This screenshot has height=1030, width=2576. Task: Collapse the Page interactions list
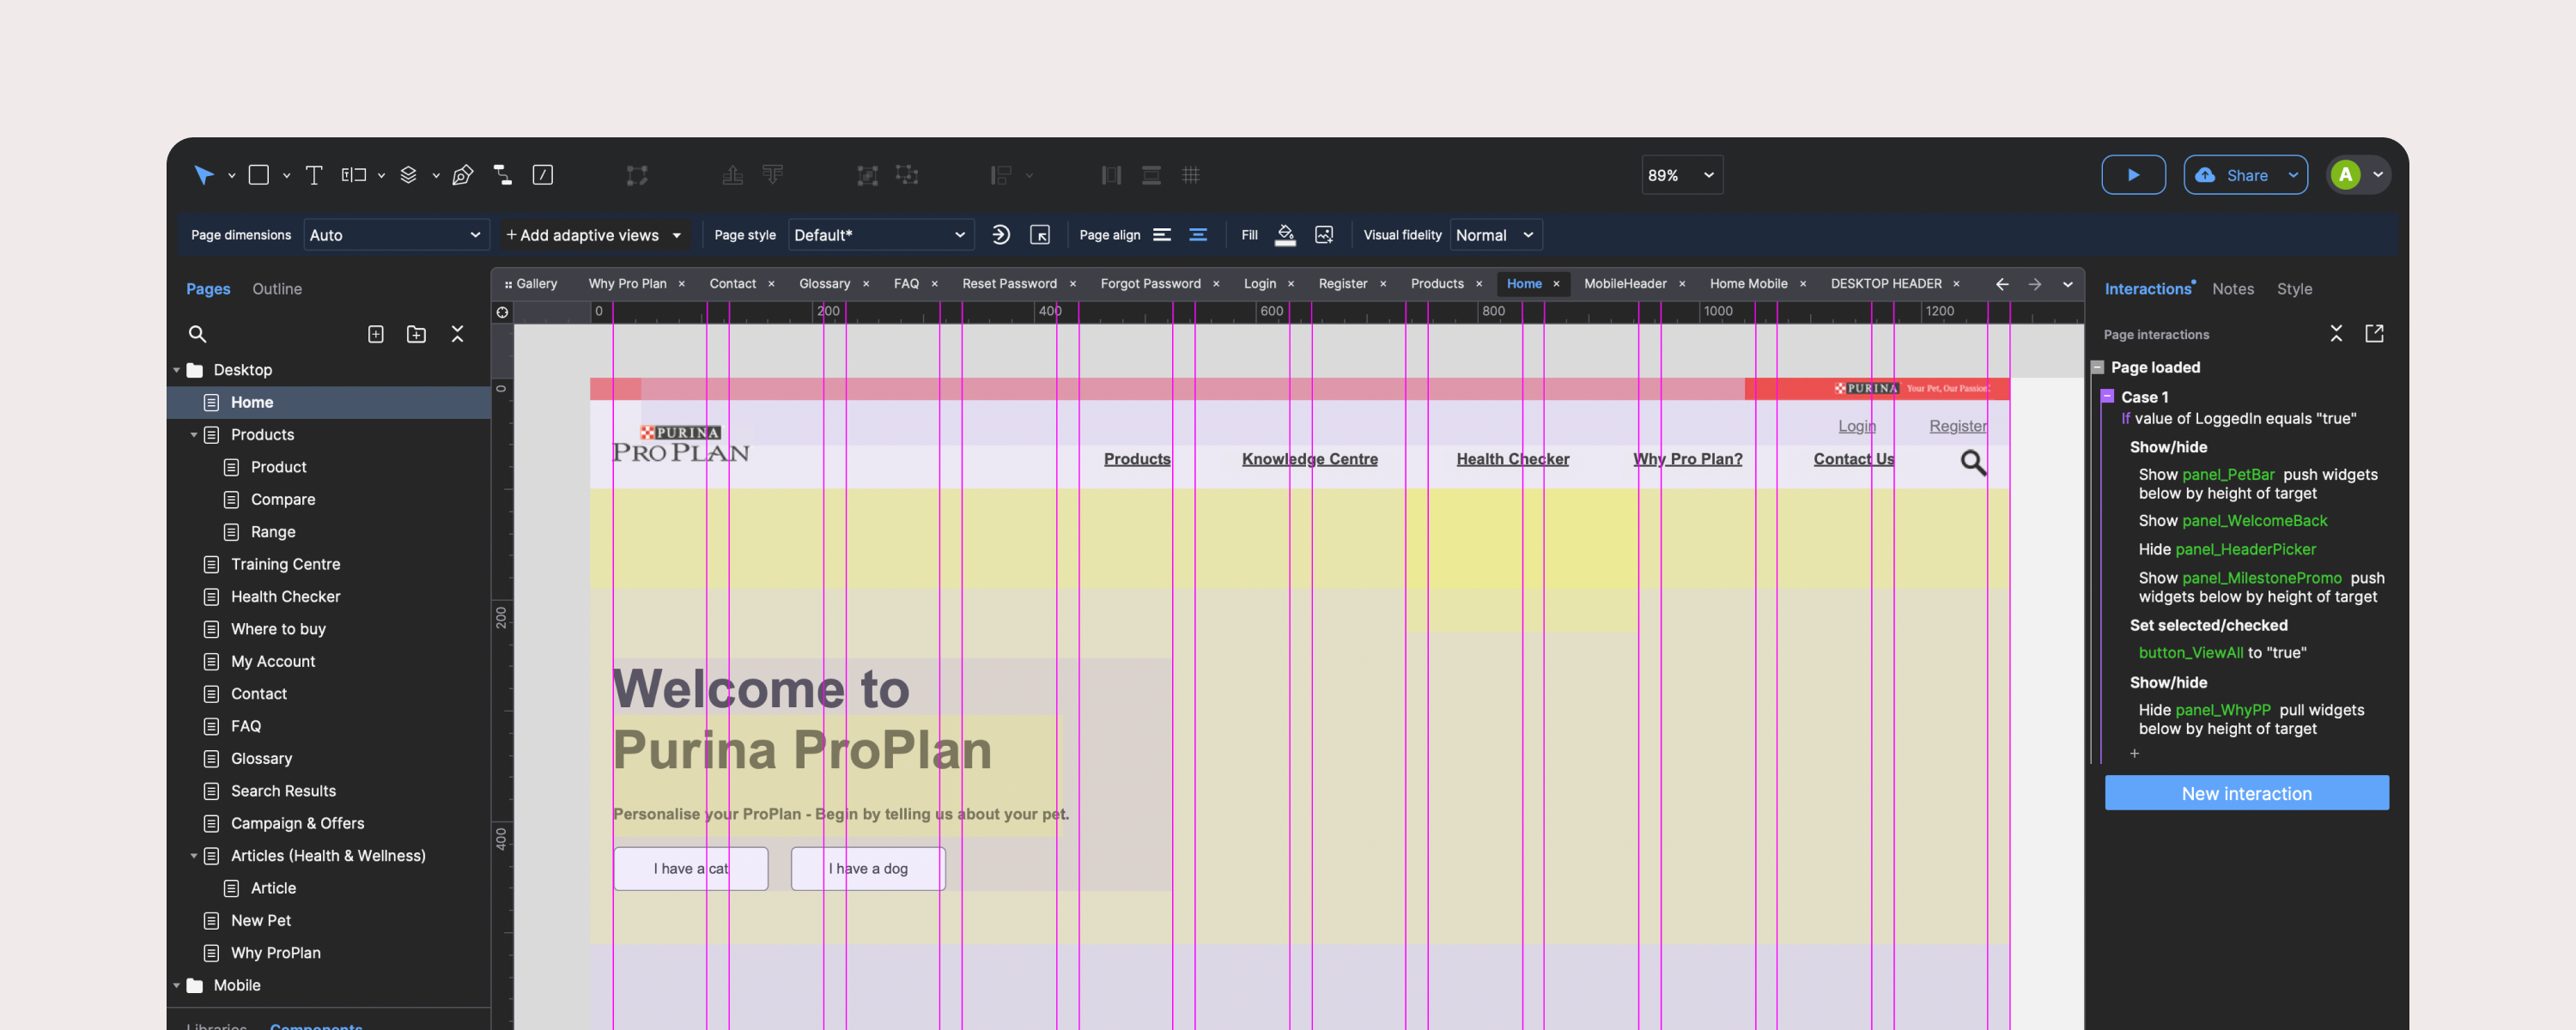click(x=2336, y=334)
